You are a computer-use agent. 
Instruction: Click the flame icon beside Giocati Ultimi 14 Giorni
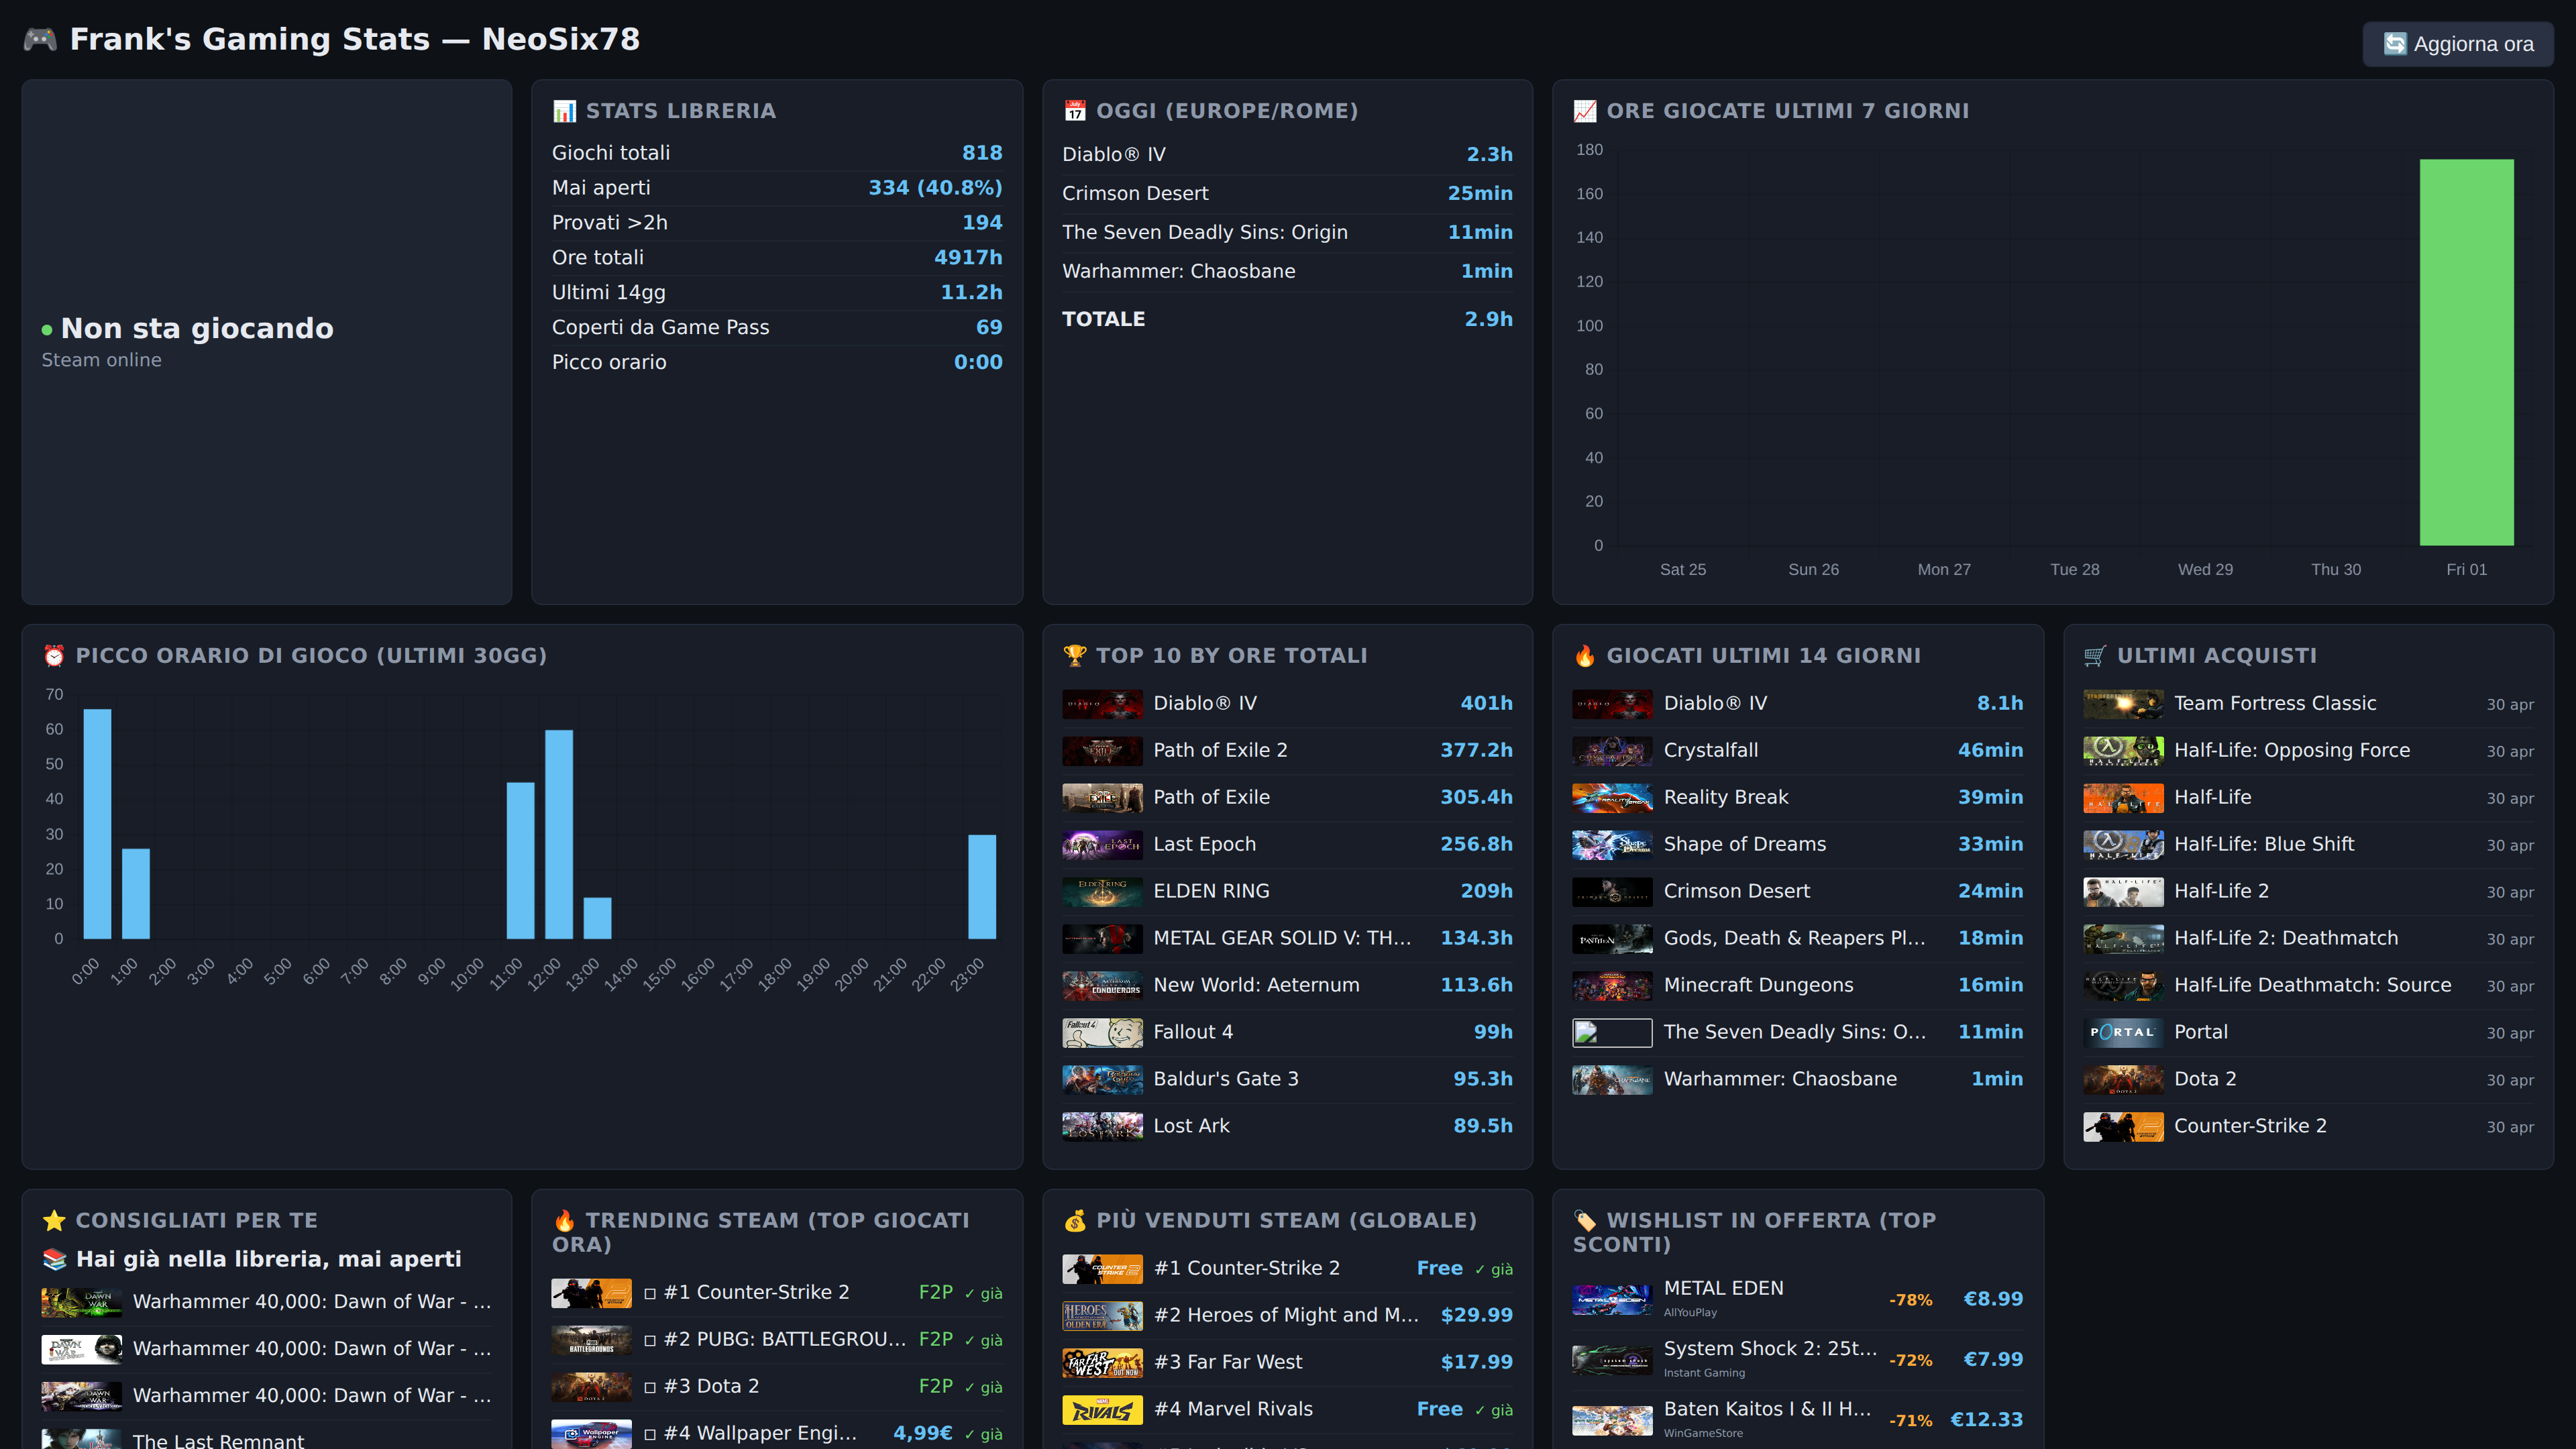pyautogui.click(x=1585, y=656)
